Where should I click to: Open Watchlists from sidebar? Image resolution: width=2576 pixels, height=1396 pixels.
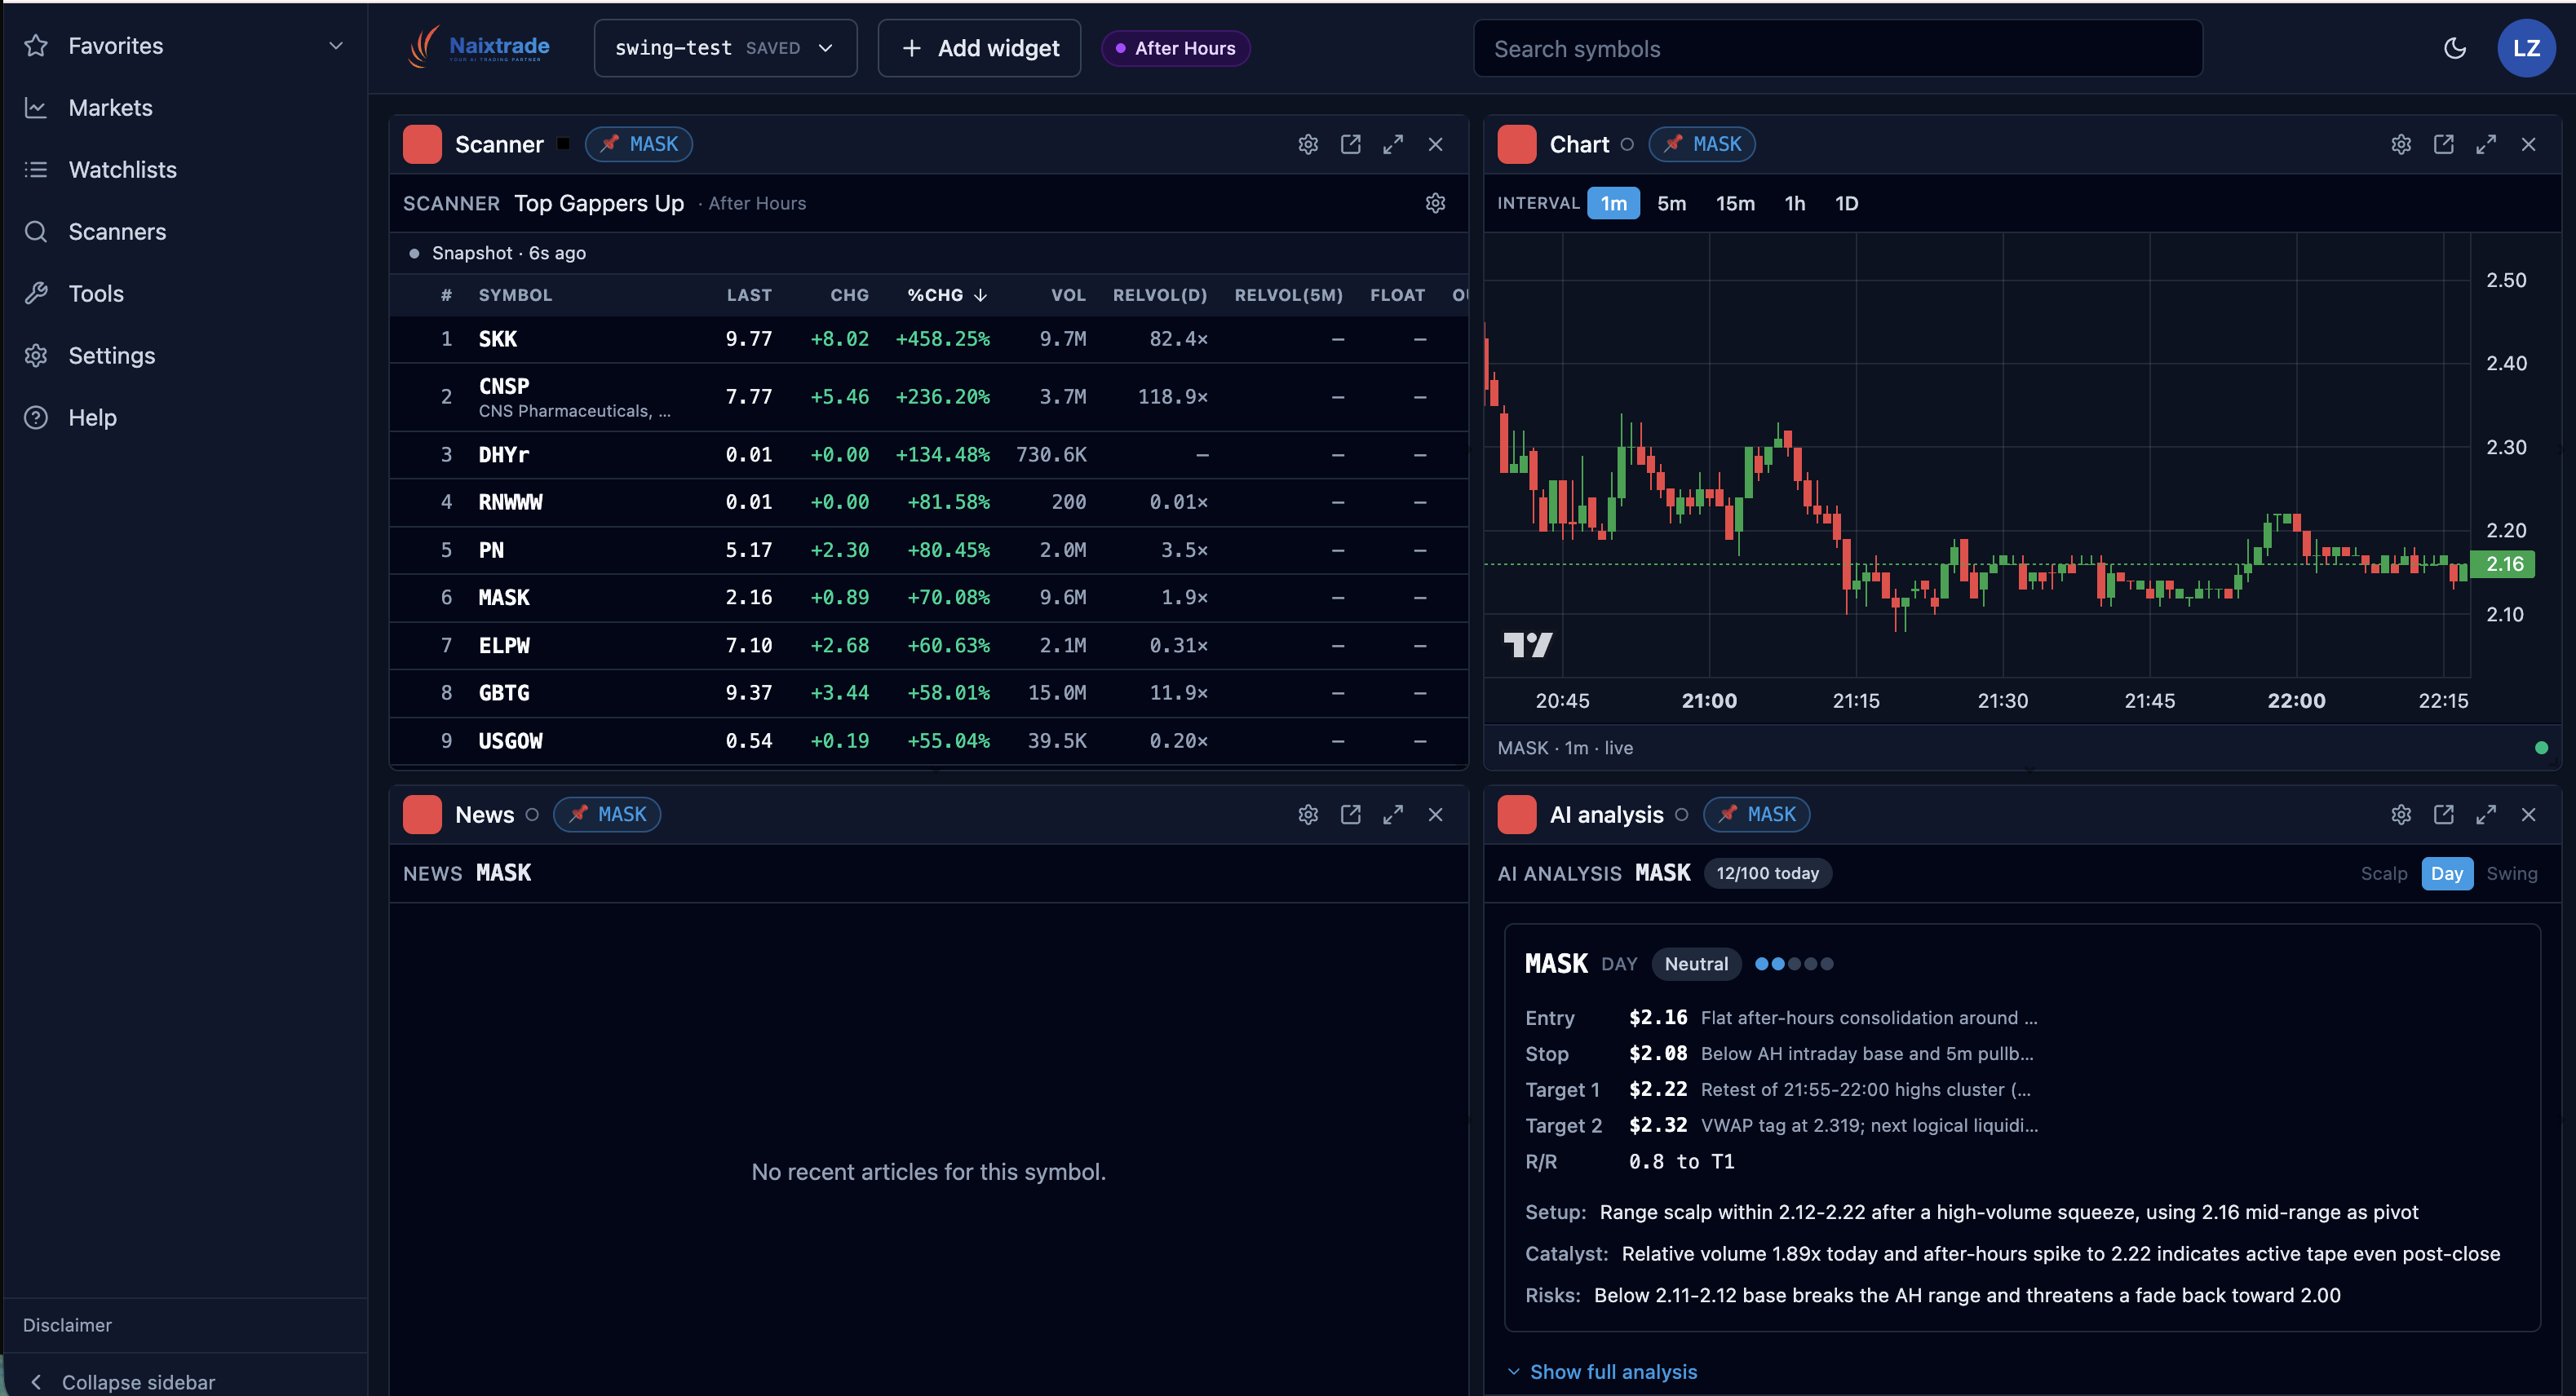[x=122, y=170]
